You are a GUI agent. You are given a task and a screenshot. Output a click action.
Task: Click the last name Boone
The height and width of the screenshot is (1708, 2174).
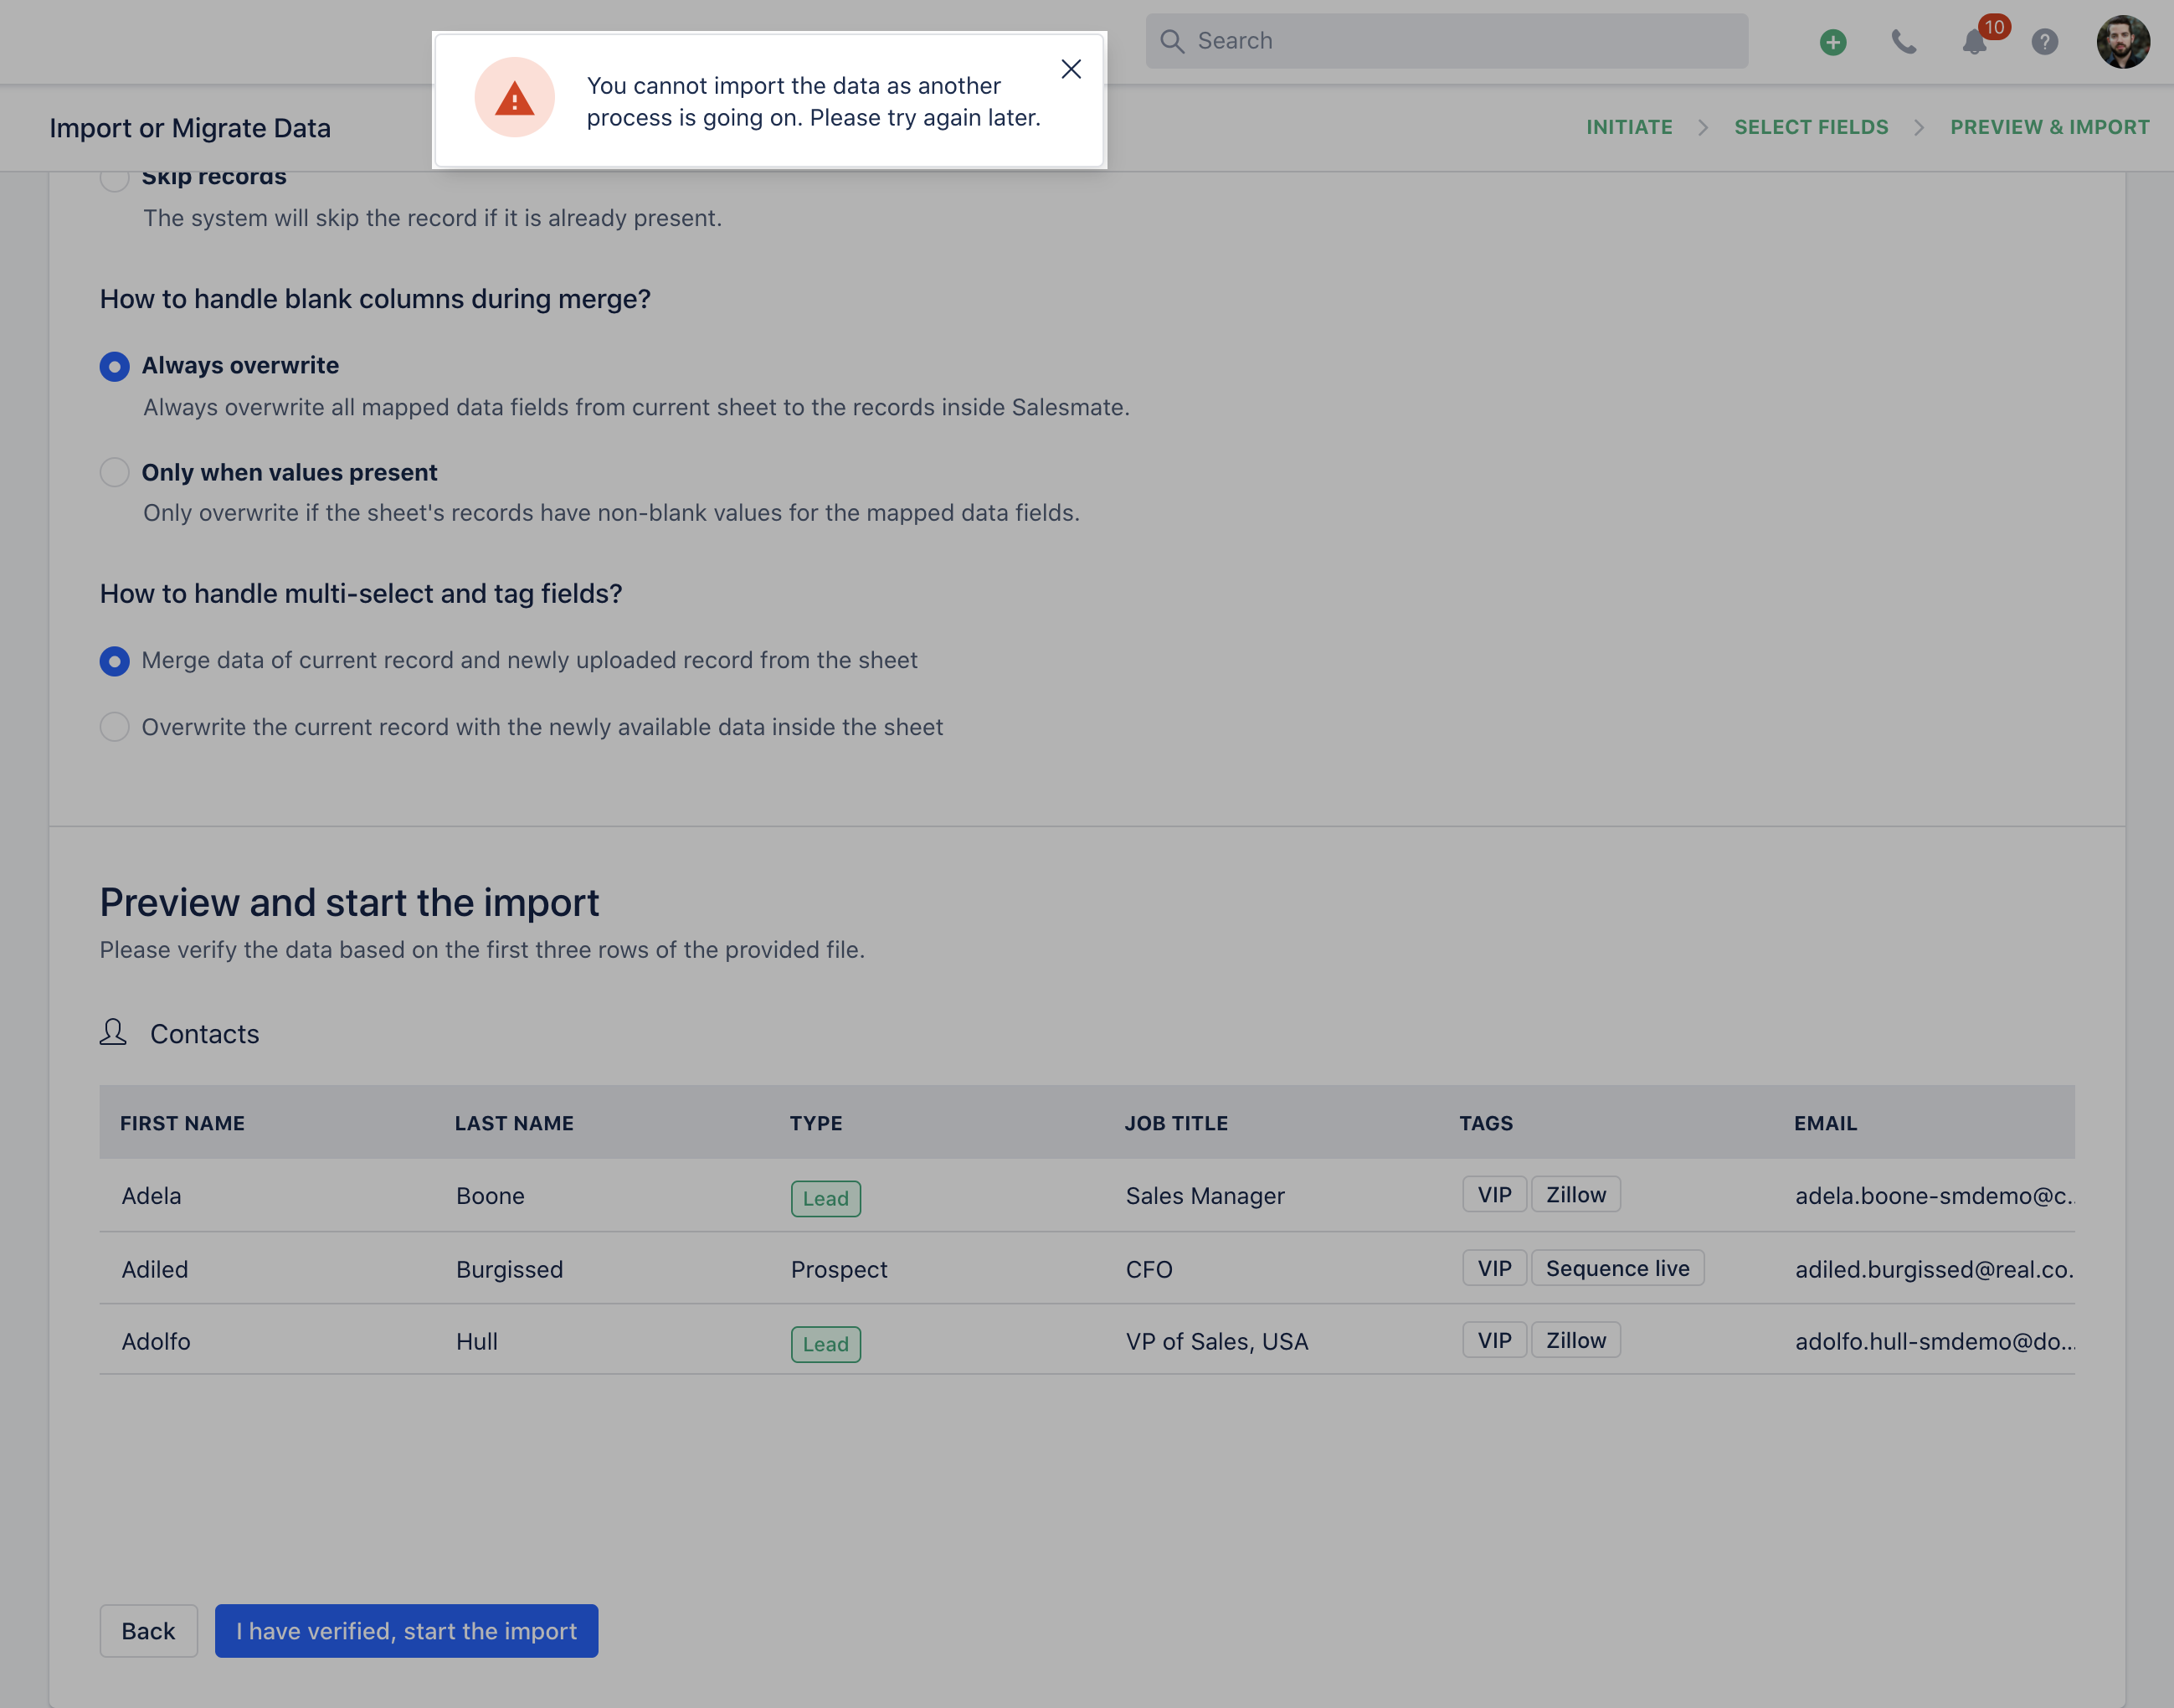(x=490, y=1196)
